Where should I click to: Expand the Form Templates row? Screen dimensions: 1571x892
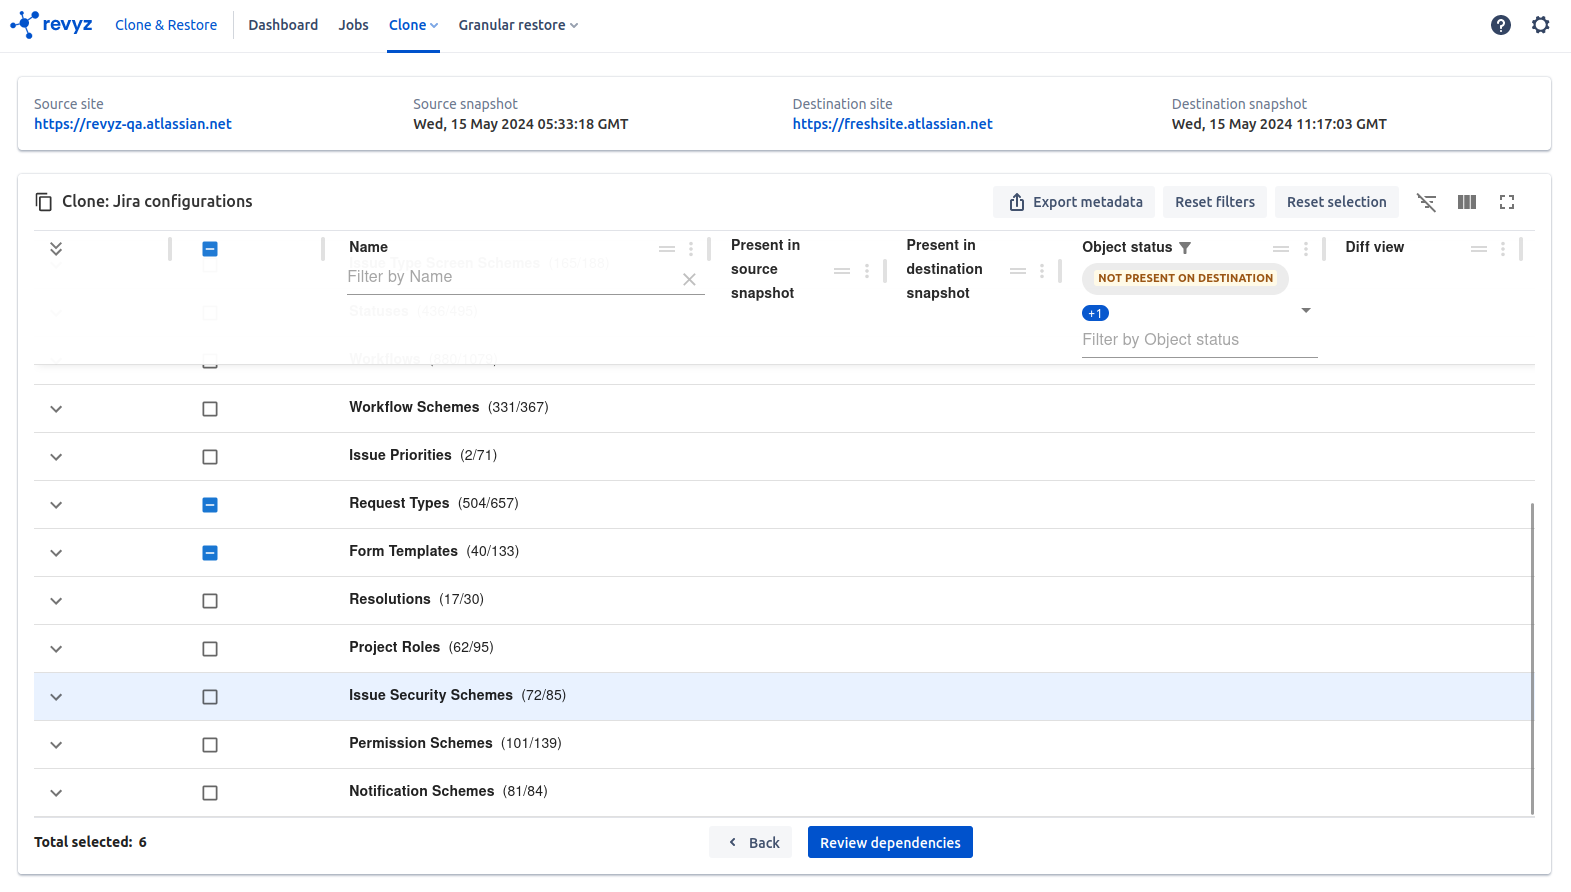point(56,553)
